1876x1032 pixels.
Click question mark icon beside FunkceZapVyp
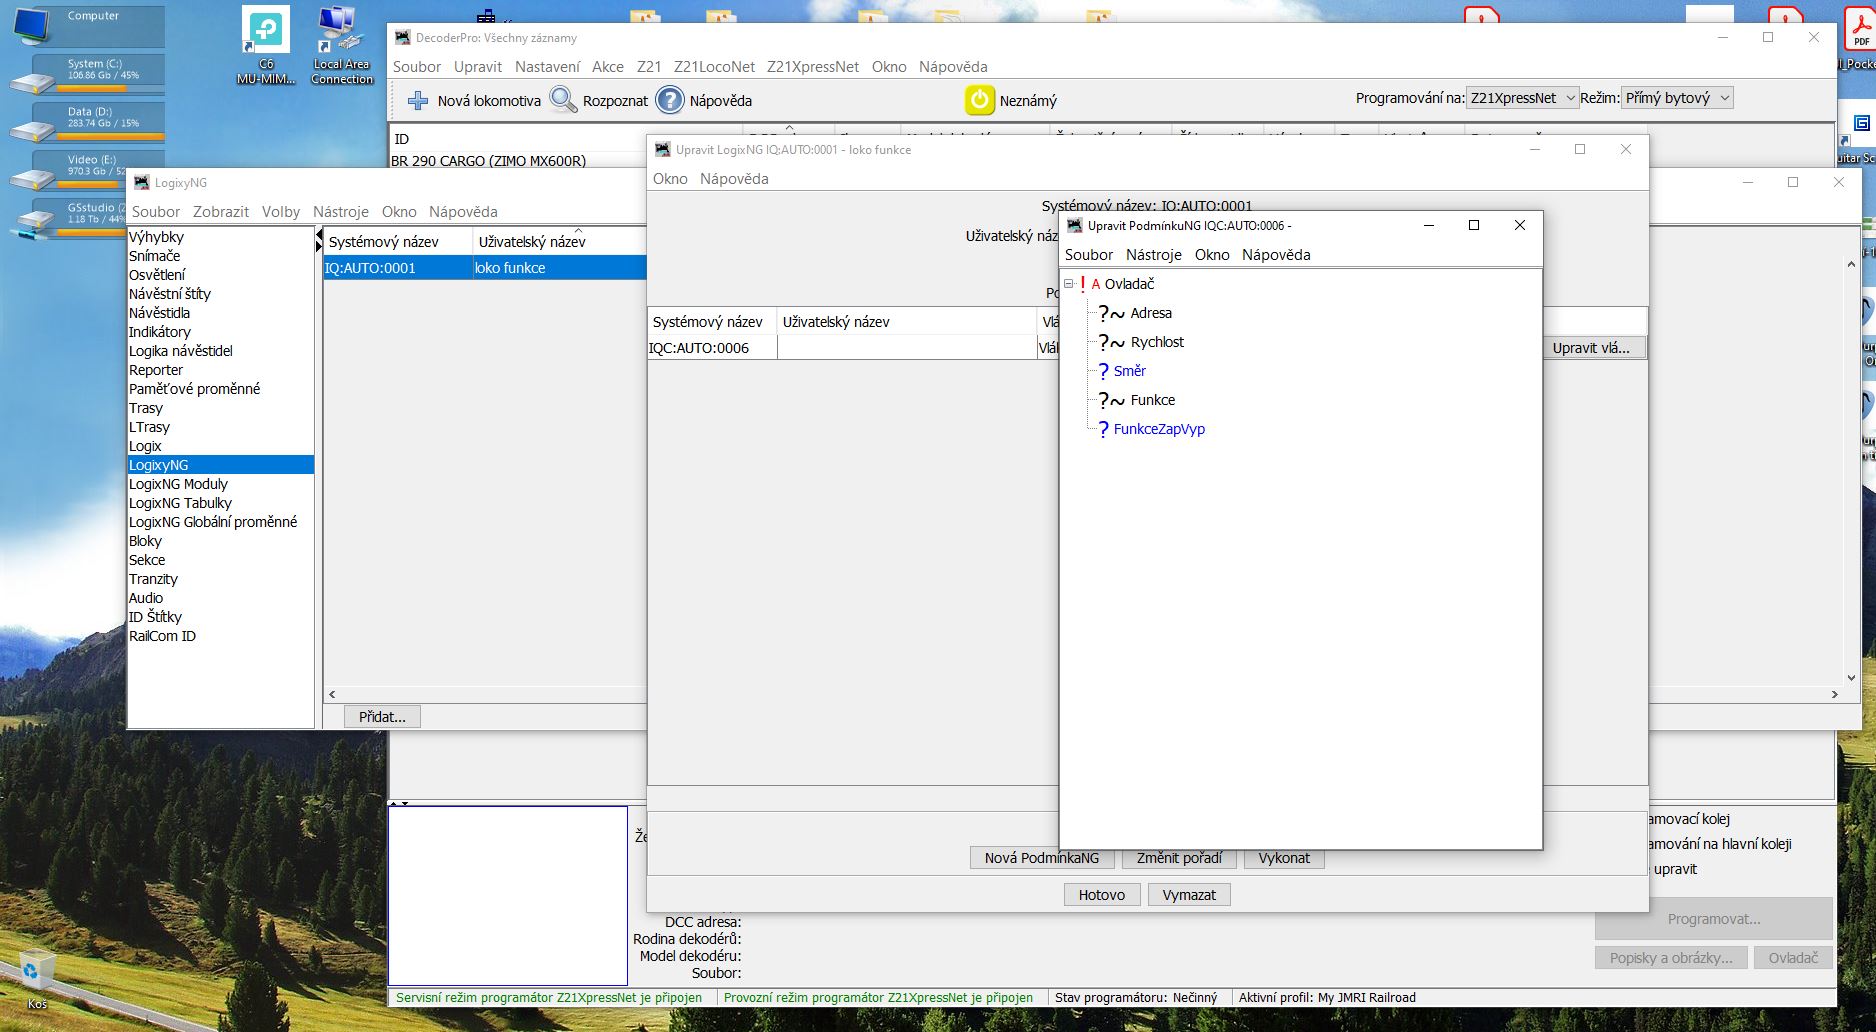[1103, 429]
